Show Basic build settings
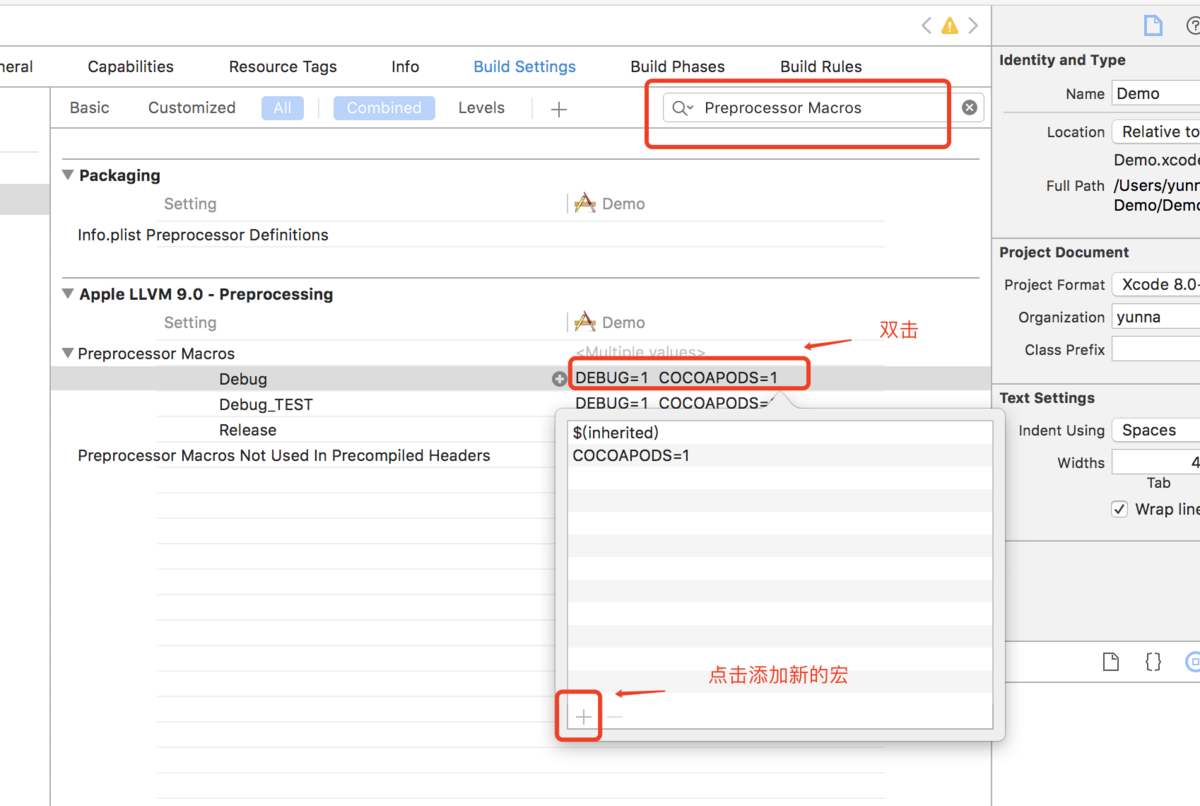This screenshot has height=806, width=1200. click(x=90, y=108)
